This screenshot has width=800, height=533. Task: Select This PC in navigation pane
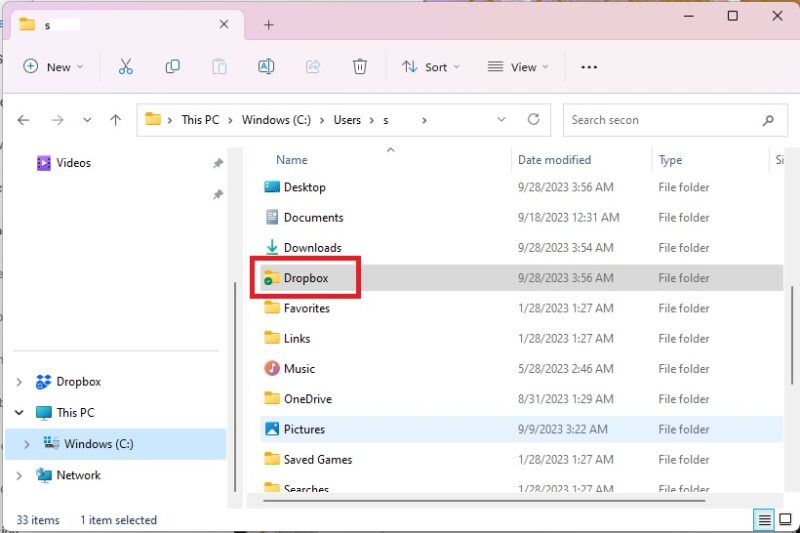[76, 413]
